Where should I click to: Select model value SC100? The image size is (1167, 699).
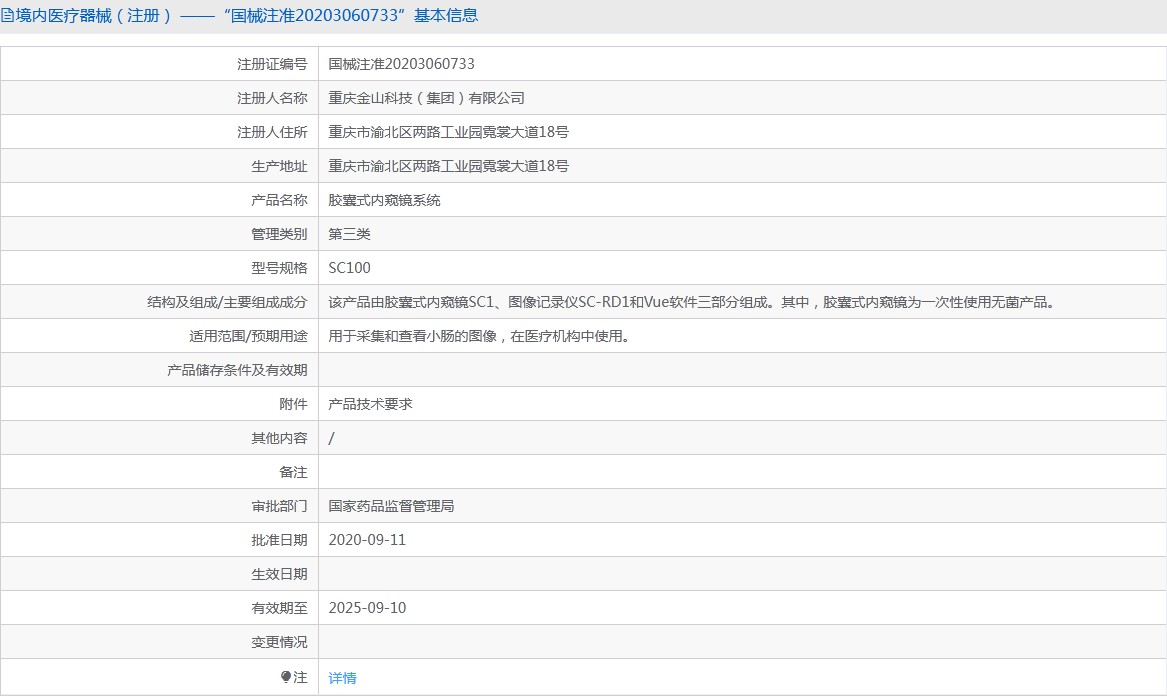coord(349,268)
